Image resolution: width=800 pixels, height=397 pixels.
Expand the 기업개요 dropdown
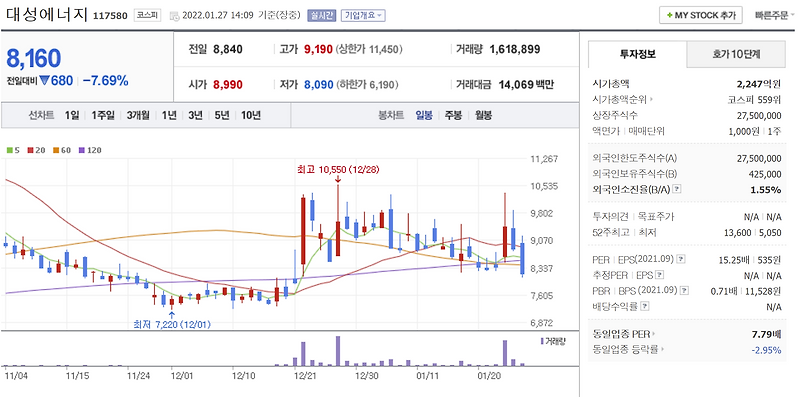click(x=363, y=15)
